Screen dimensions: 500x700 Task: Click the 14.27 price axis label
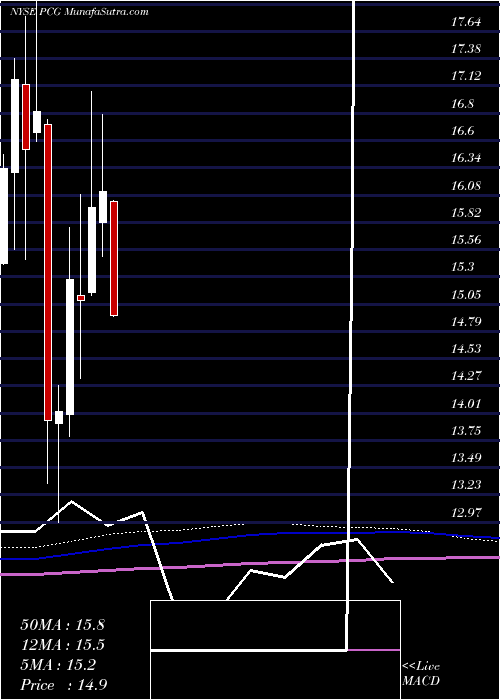tap(466, 375)
